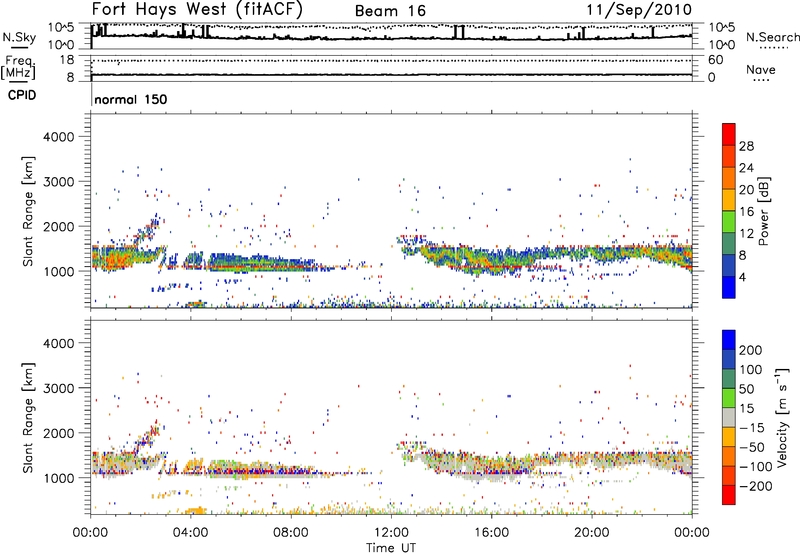The height and width of the screenshot is (554, 800).
Task: Select the 'Freq. [MHz]' axis label
Action: coord(19,68)
